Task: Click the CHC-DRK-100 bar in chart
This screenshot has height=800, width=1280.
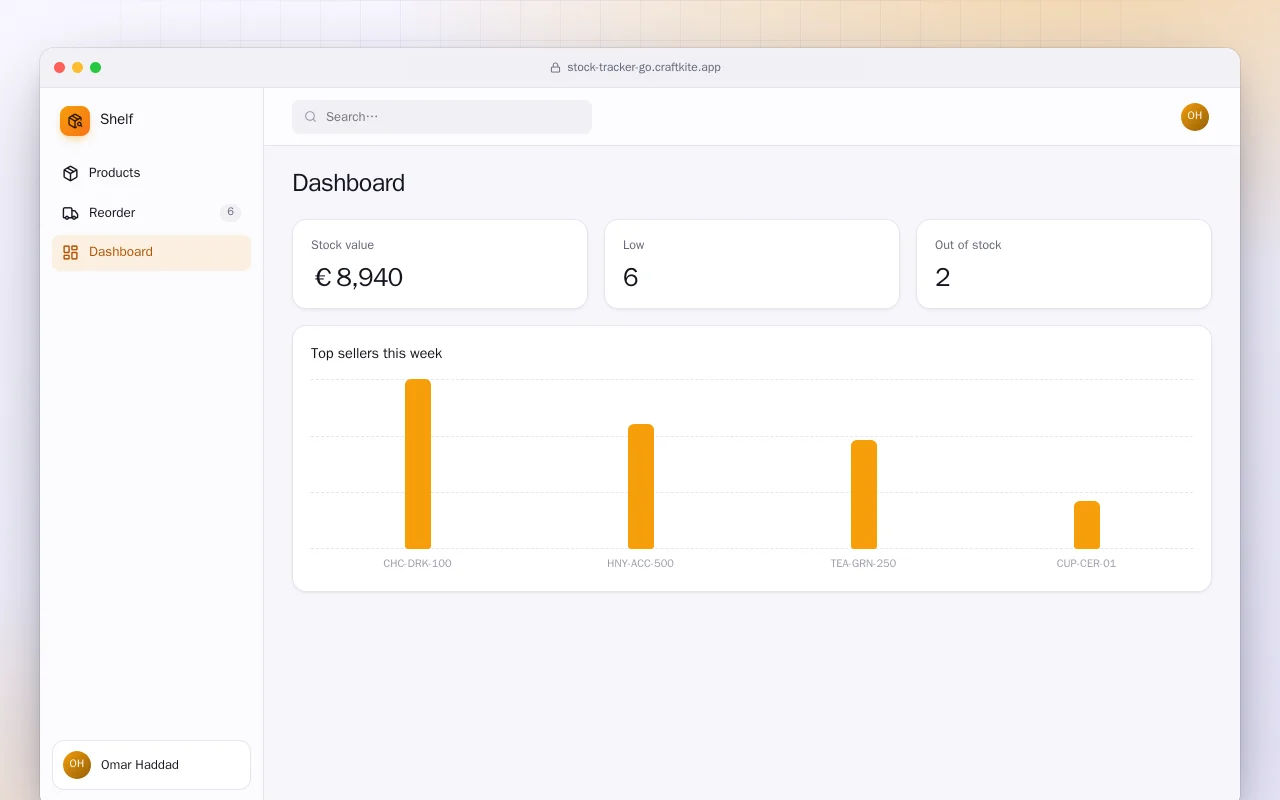Action: click(x=418, y=464)
